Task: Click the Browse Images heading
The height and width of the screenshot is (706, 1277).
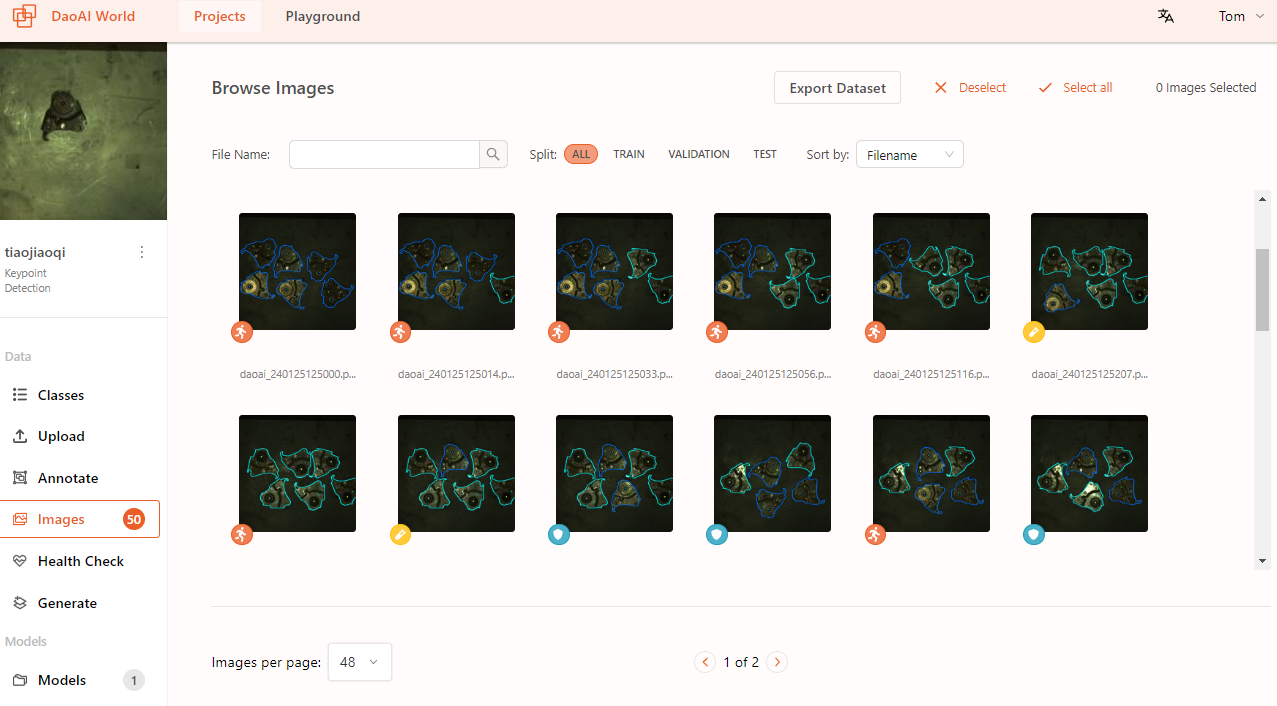Action: click(x=273, y=88)
